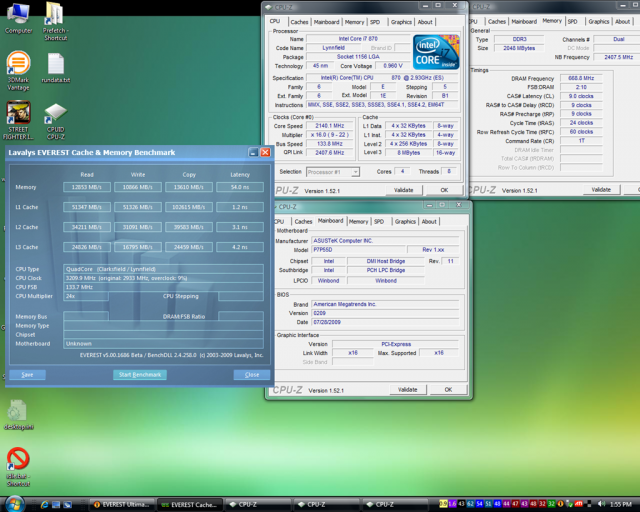
Task: Click Validate in CPU-Z mainboard window
Action: pos(408,390)
